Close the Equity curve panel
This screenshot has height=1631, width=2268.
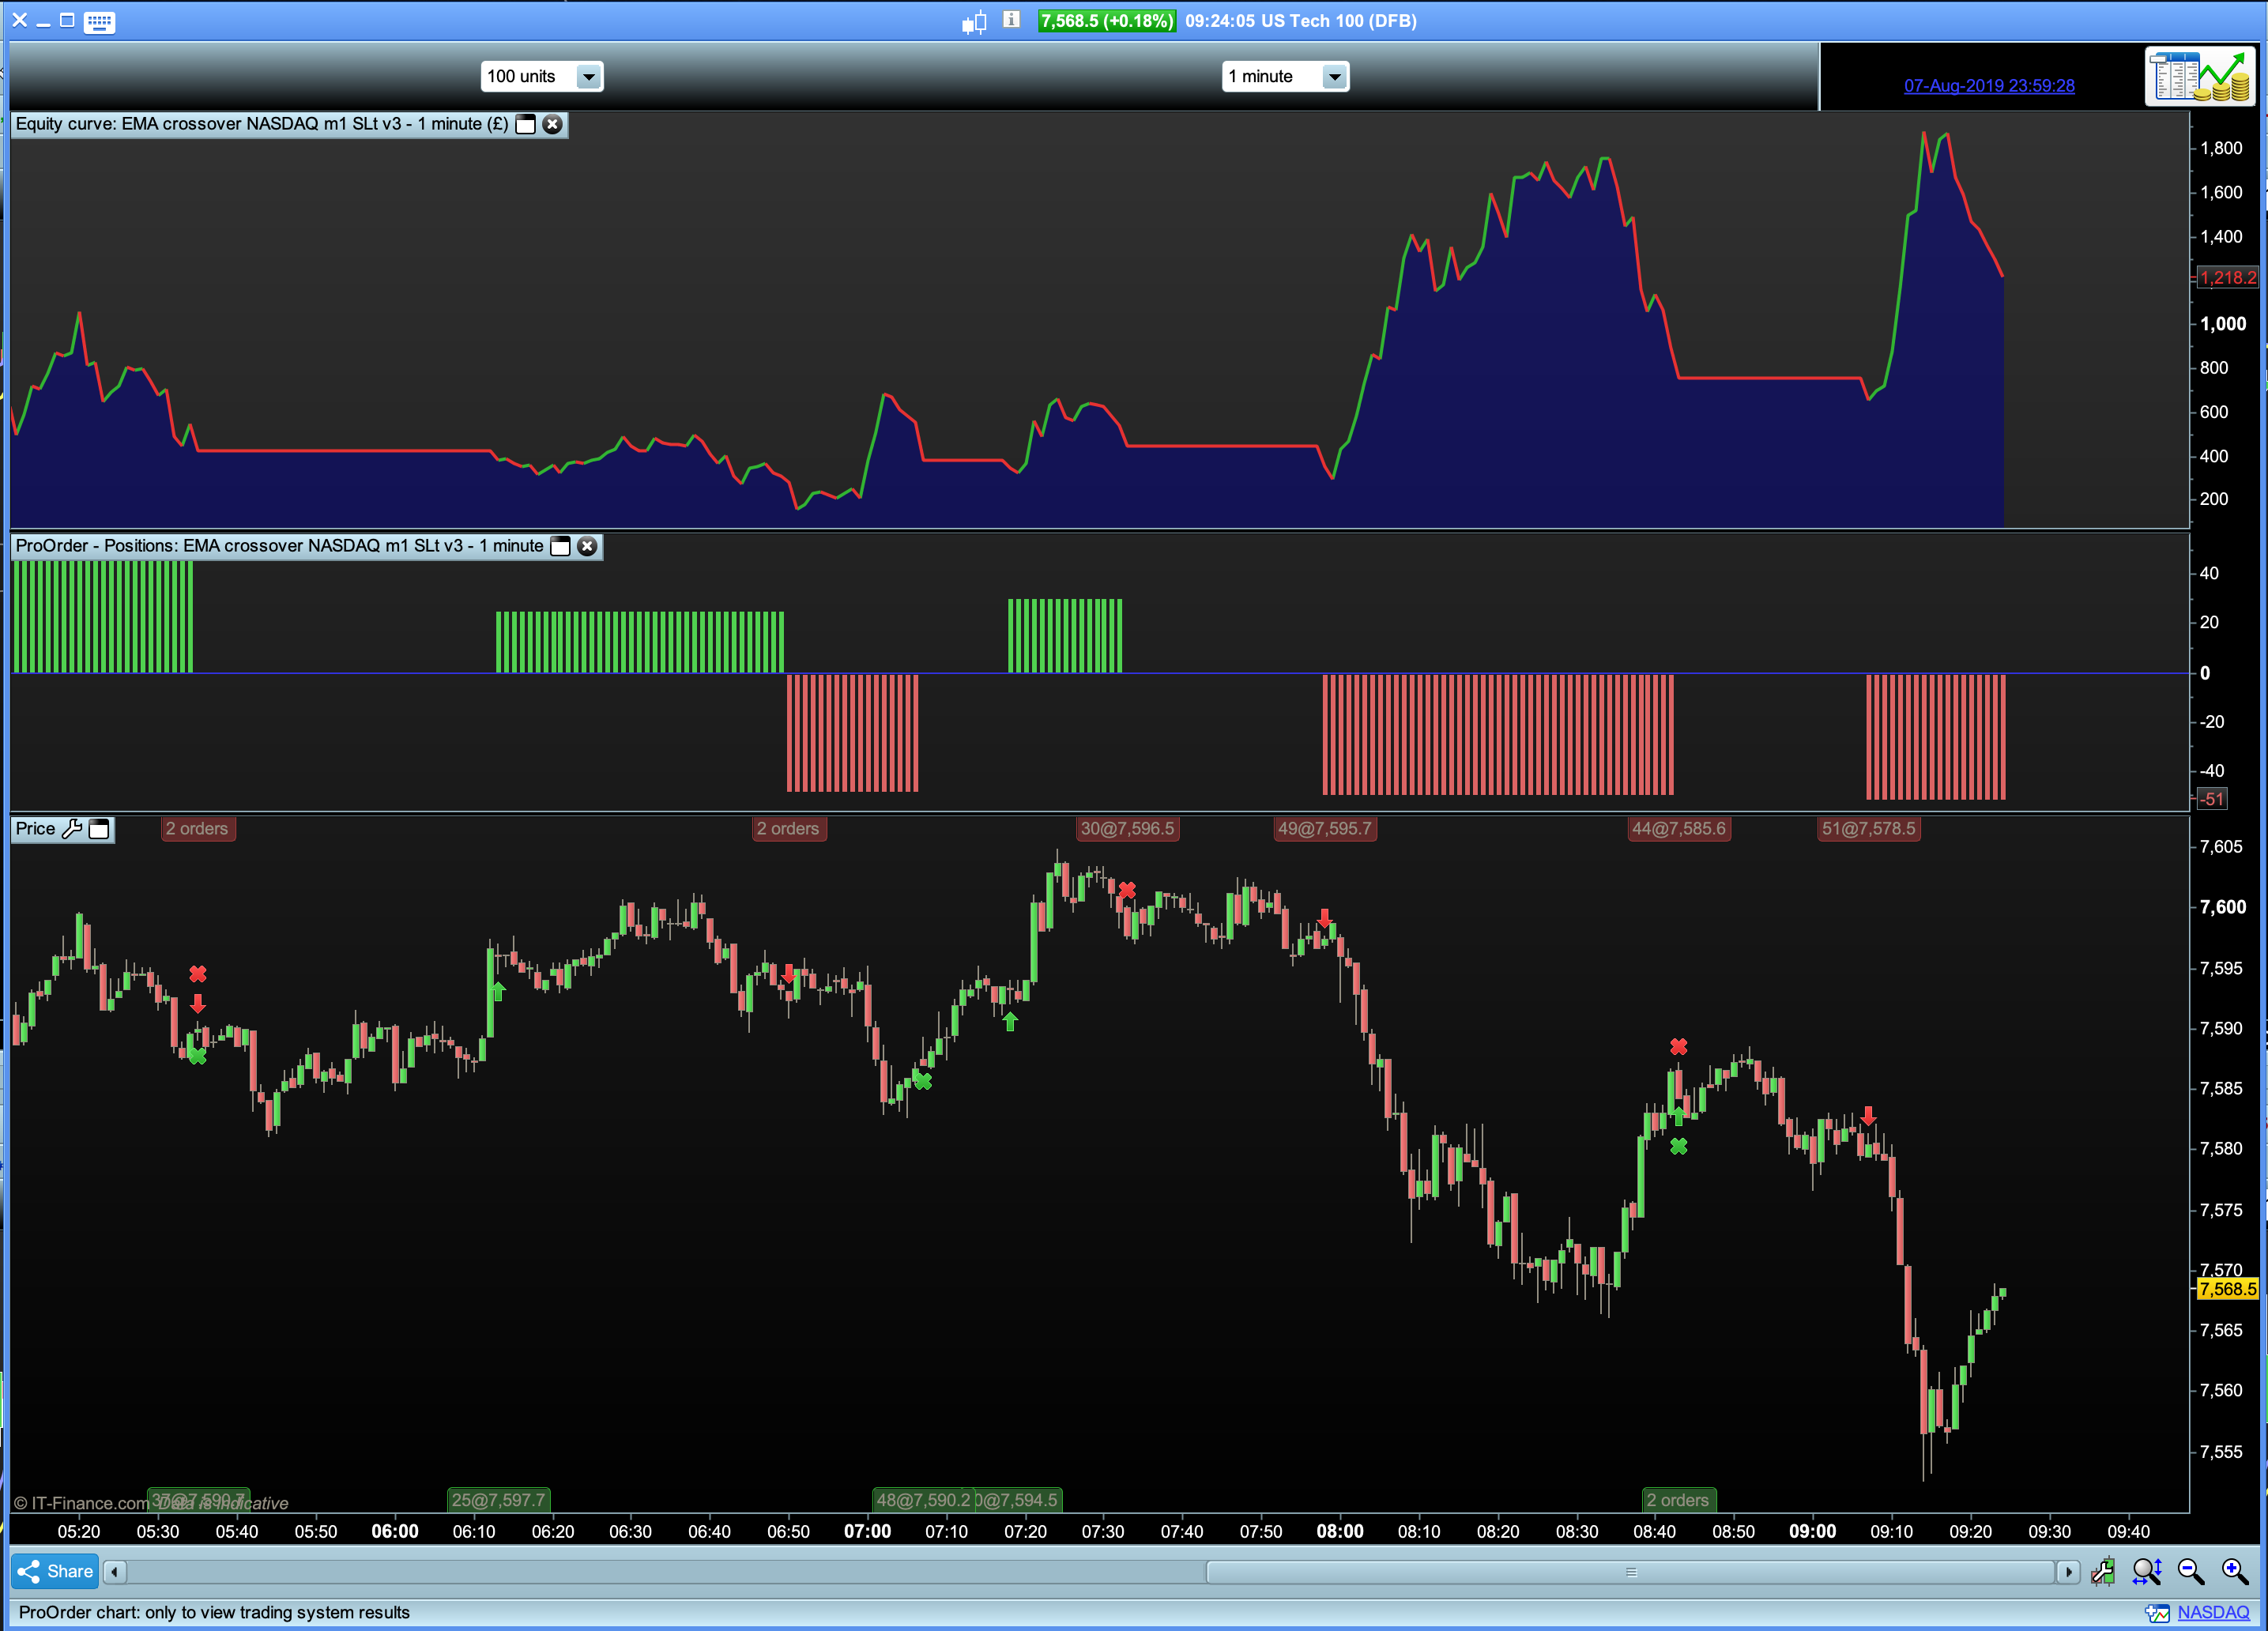(x=552, y=124)
